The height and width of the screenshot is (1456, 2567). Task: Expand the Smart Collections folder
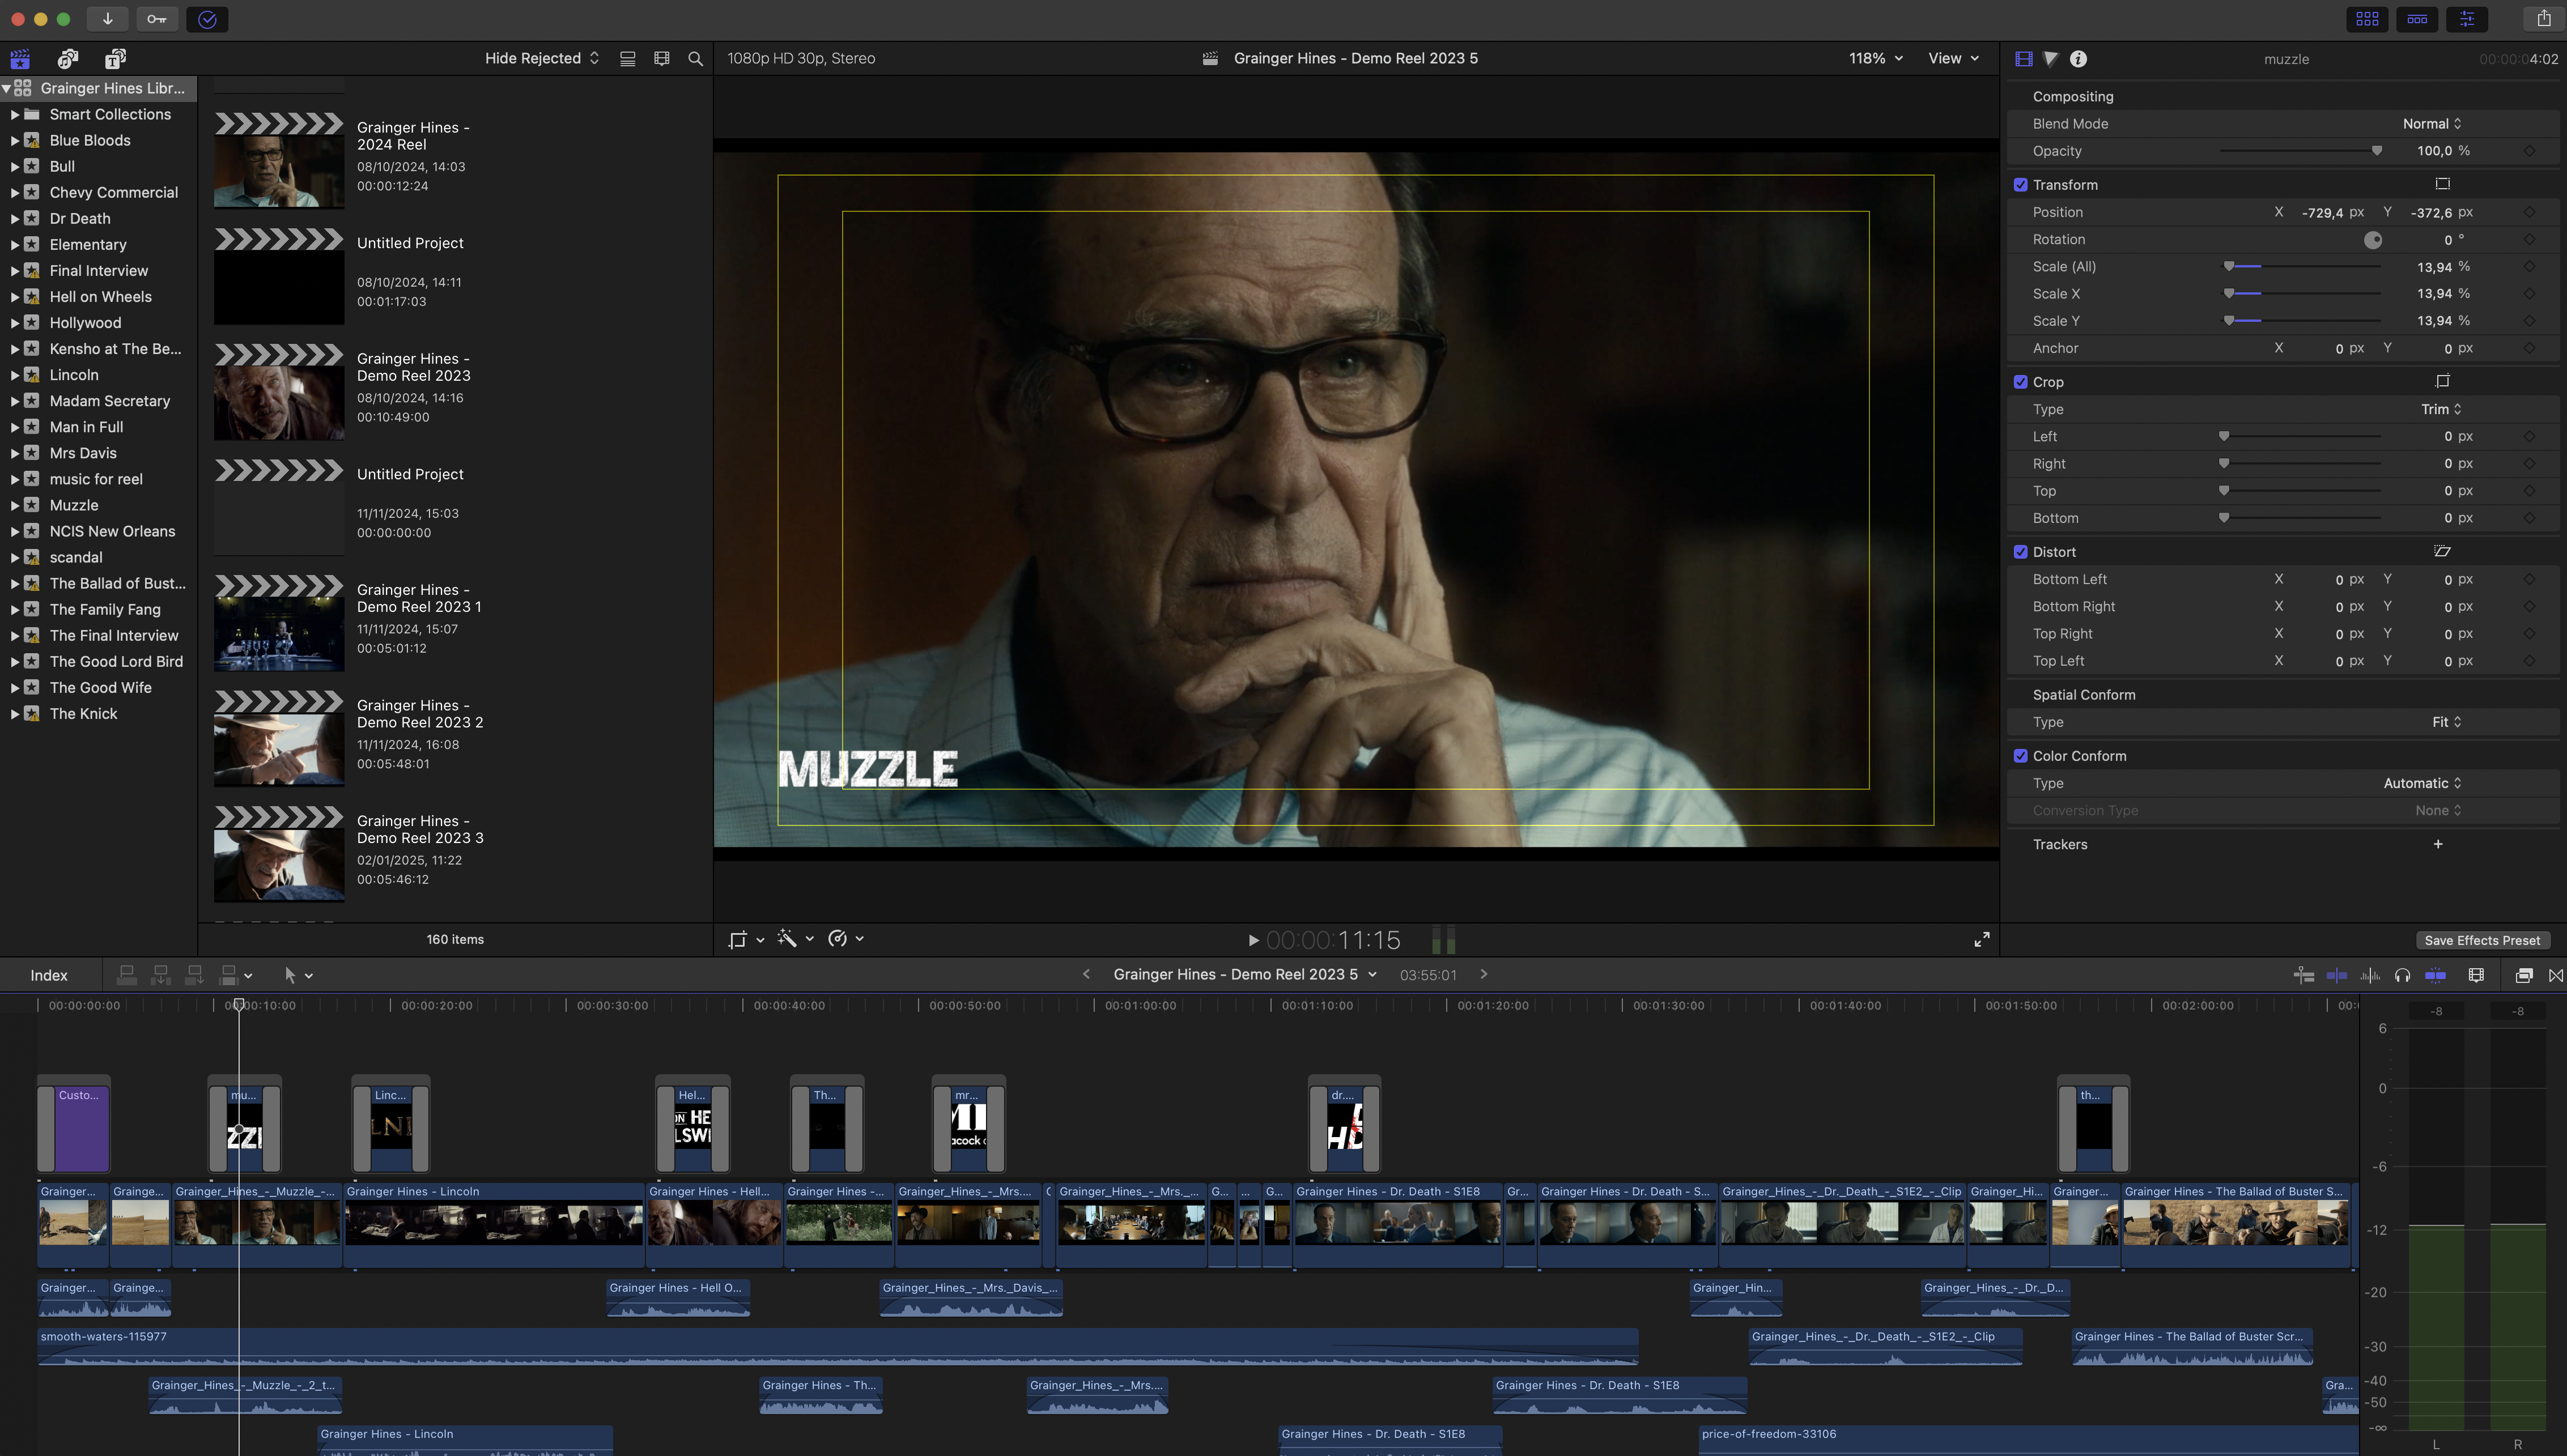[x=14, y=115]
